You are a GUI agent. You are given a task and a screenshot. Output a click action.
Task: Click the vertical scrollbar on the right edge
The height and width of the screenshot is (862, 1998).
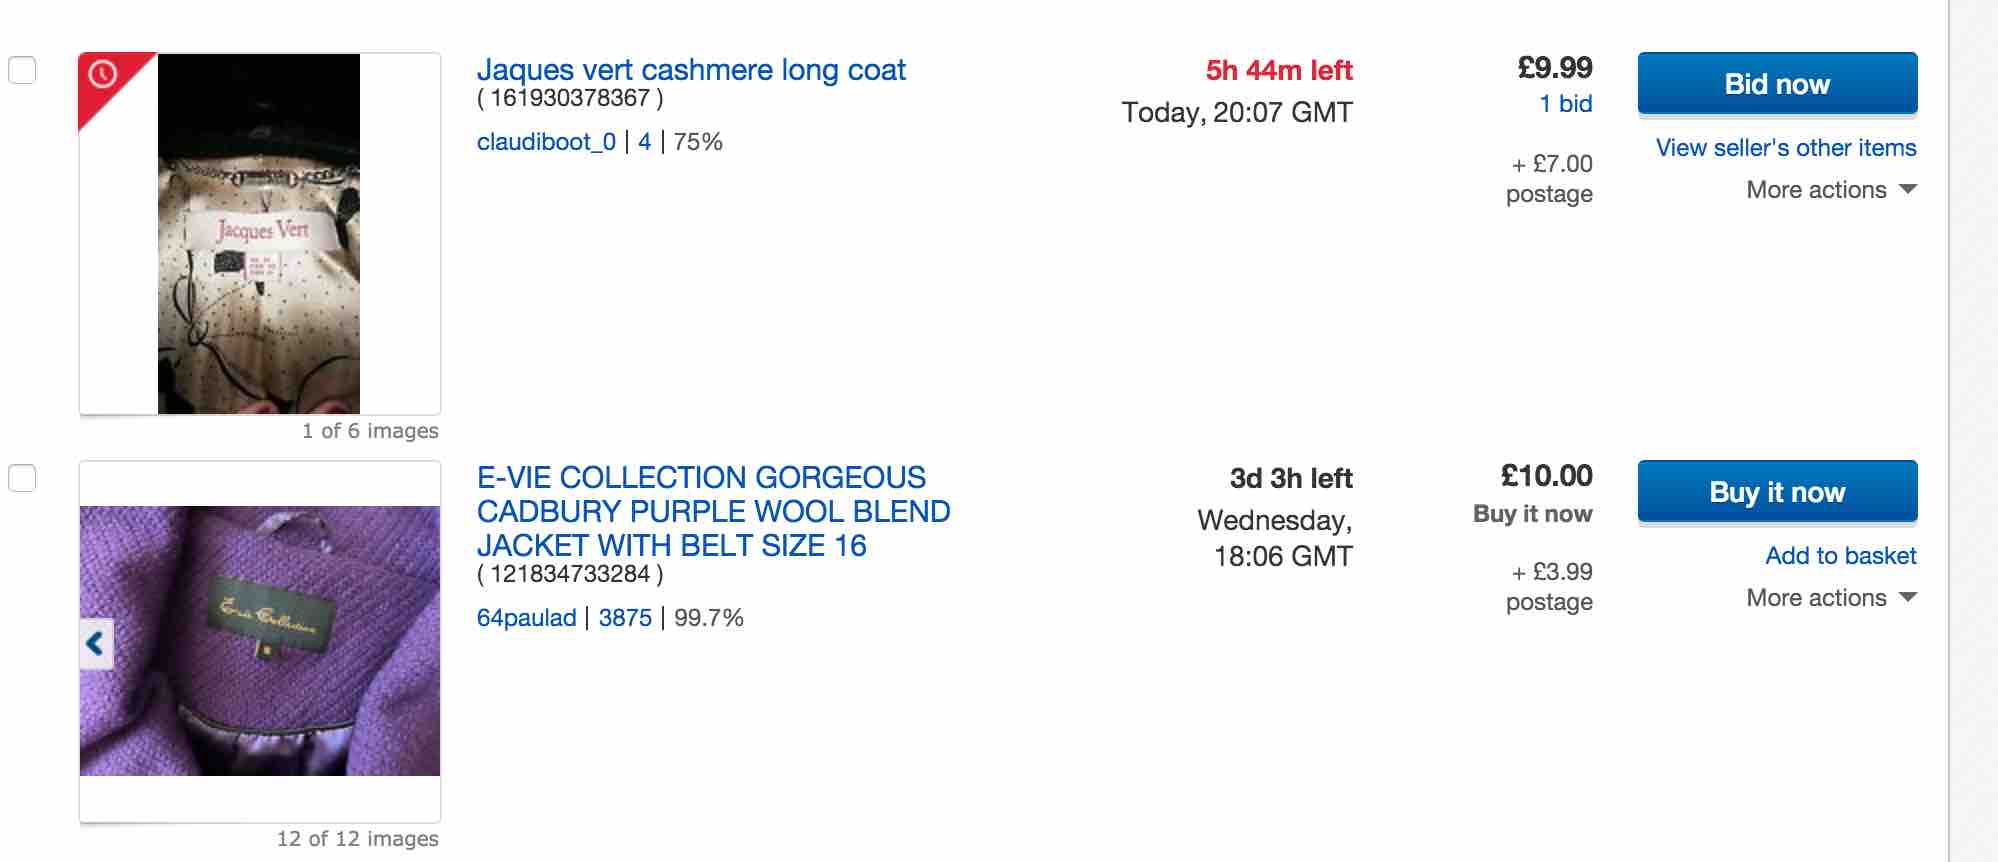[1973, 431]
